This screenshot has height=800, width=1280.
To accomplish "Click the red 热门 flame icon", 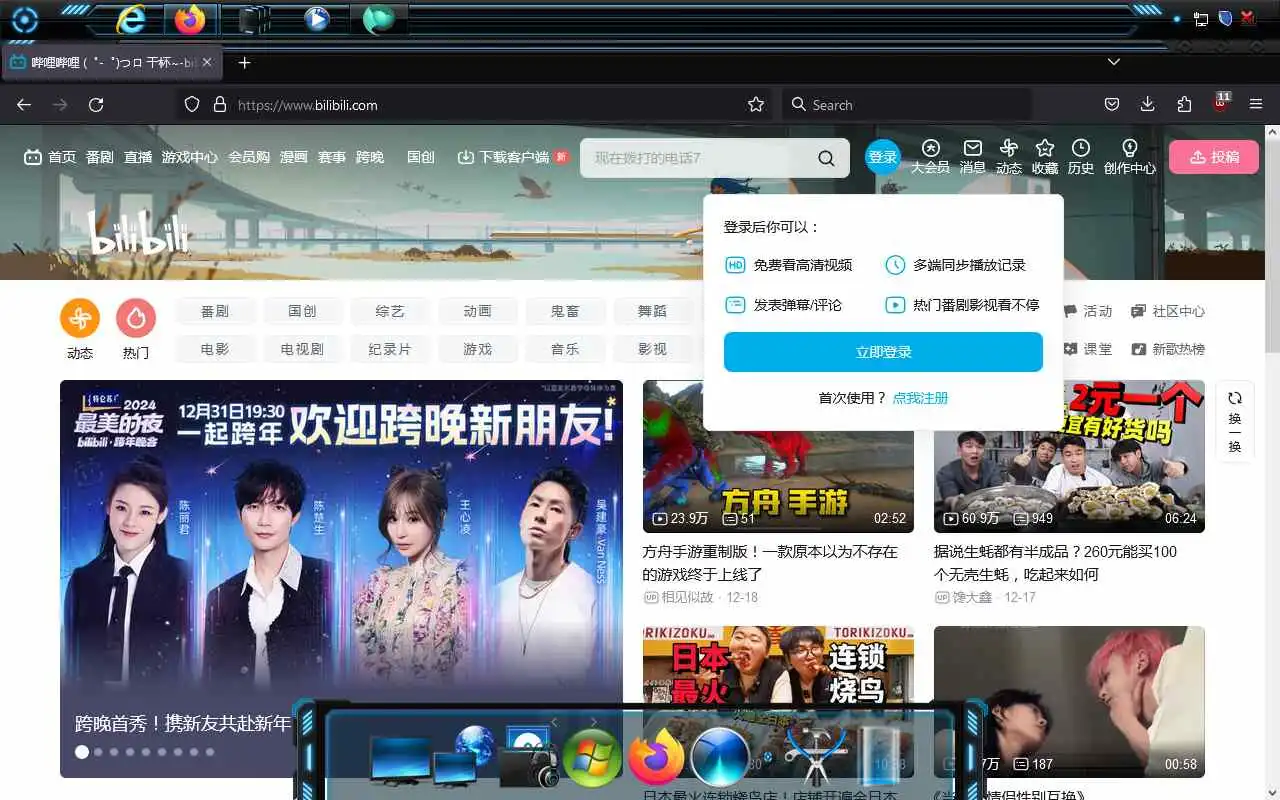I will [136, 318].
